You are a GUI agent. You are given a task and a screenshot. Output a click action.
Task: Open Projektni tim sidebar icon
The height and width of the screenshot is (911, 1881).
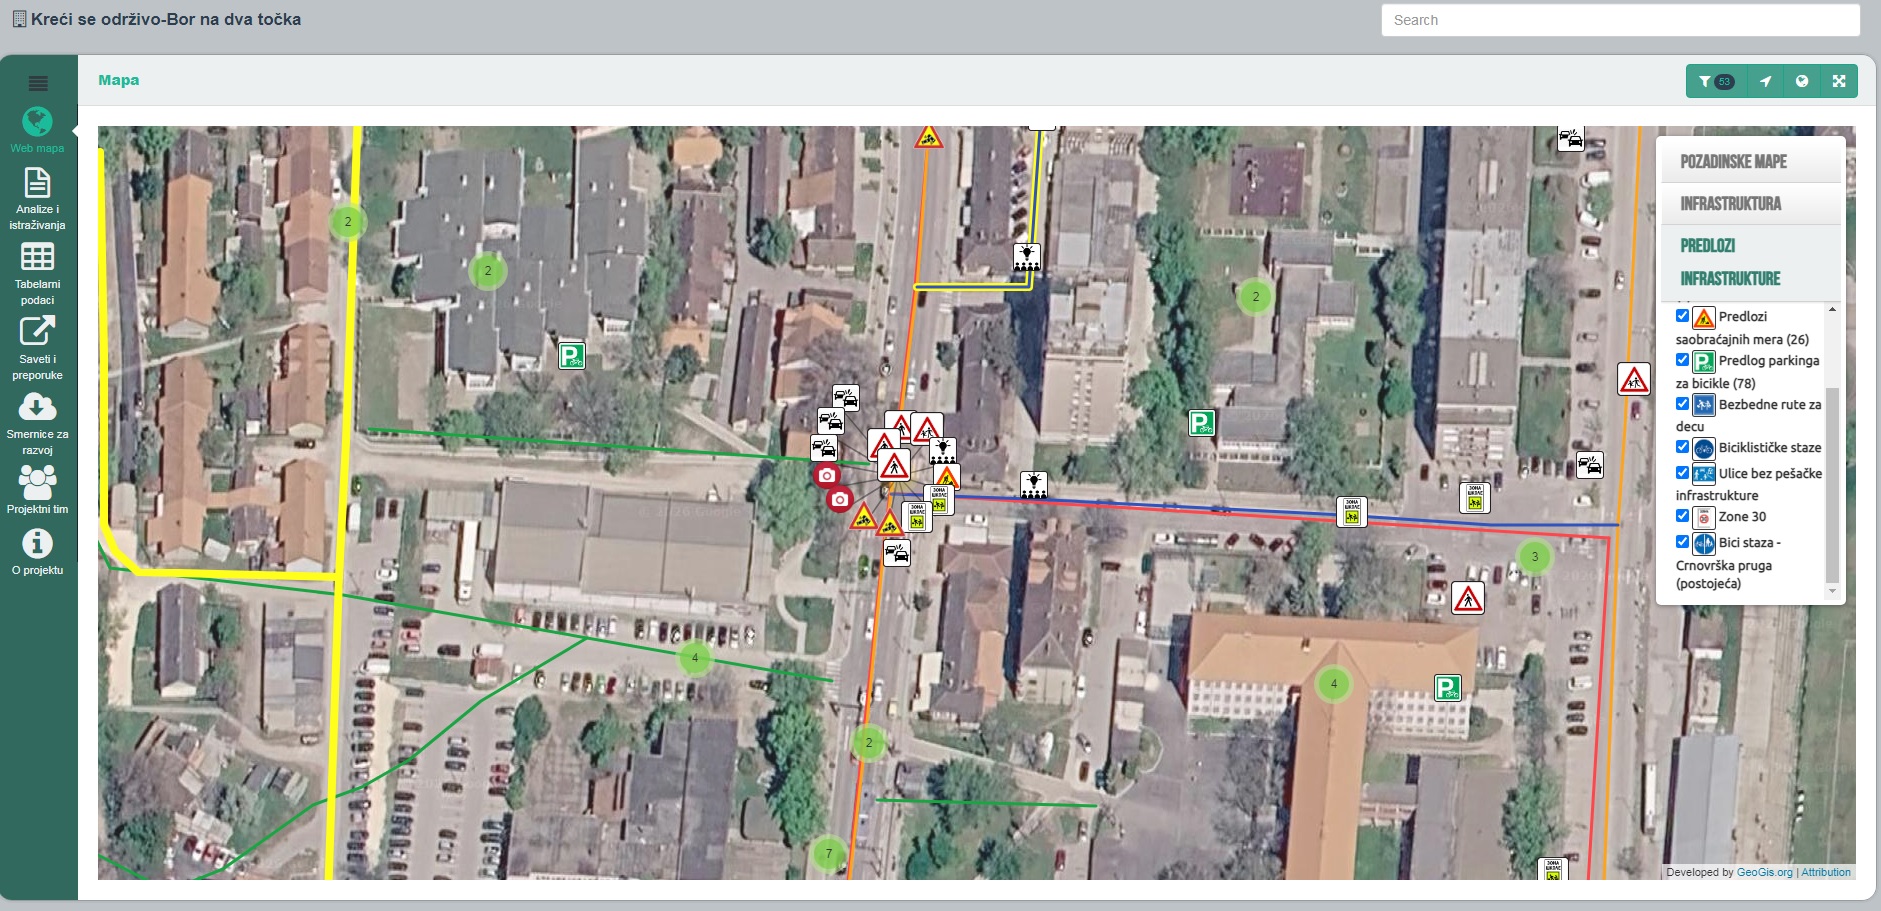[x=37, y=481]
